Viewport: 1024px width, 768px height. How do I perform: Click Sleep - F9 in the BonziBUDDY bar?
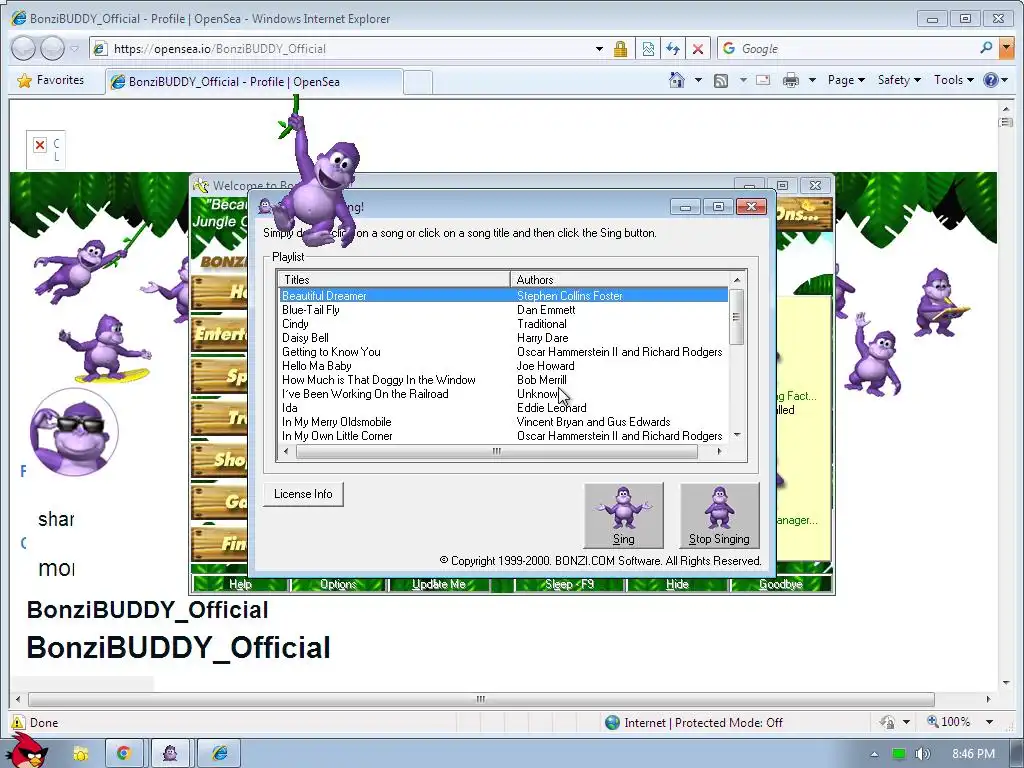[x=569, y=584]
